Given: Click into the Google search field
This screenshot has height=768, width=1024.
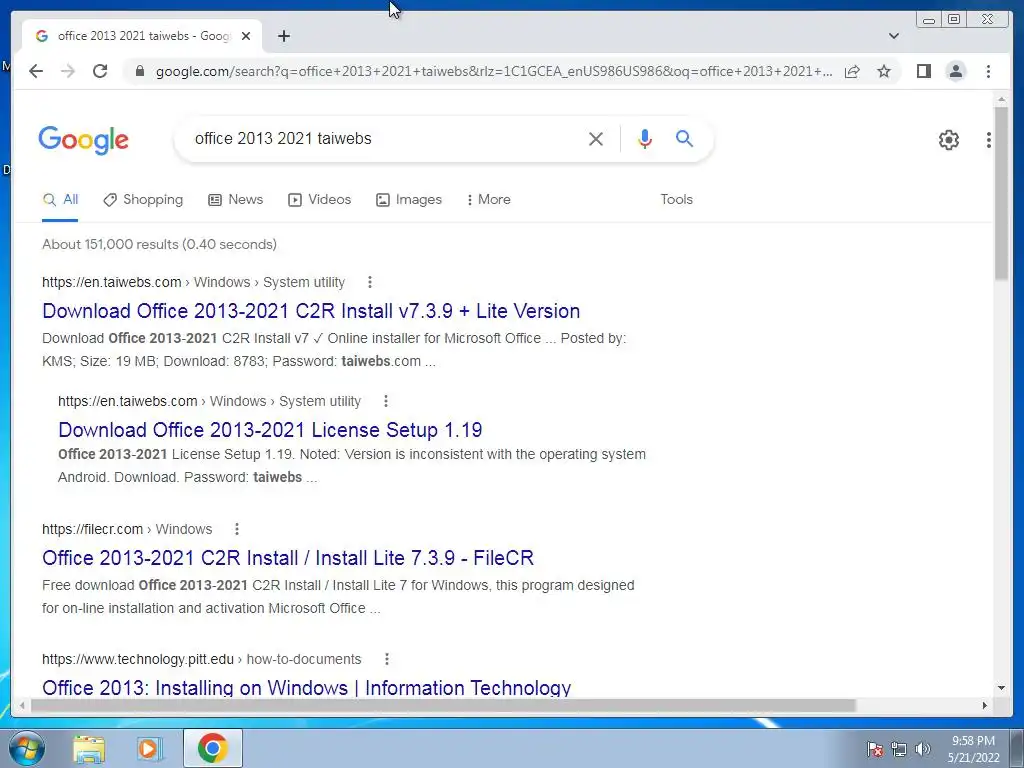Looking at the screenshot, I should tap(385, 138).
